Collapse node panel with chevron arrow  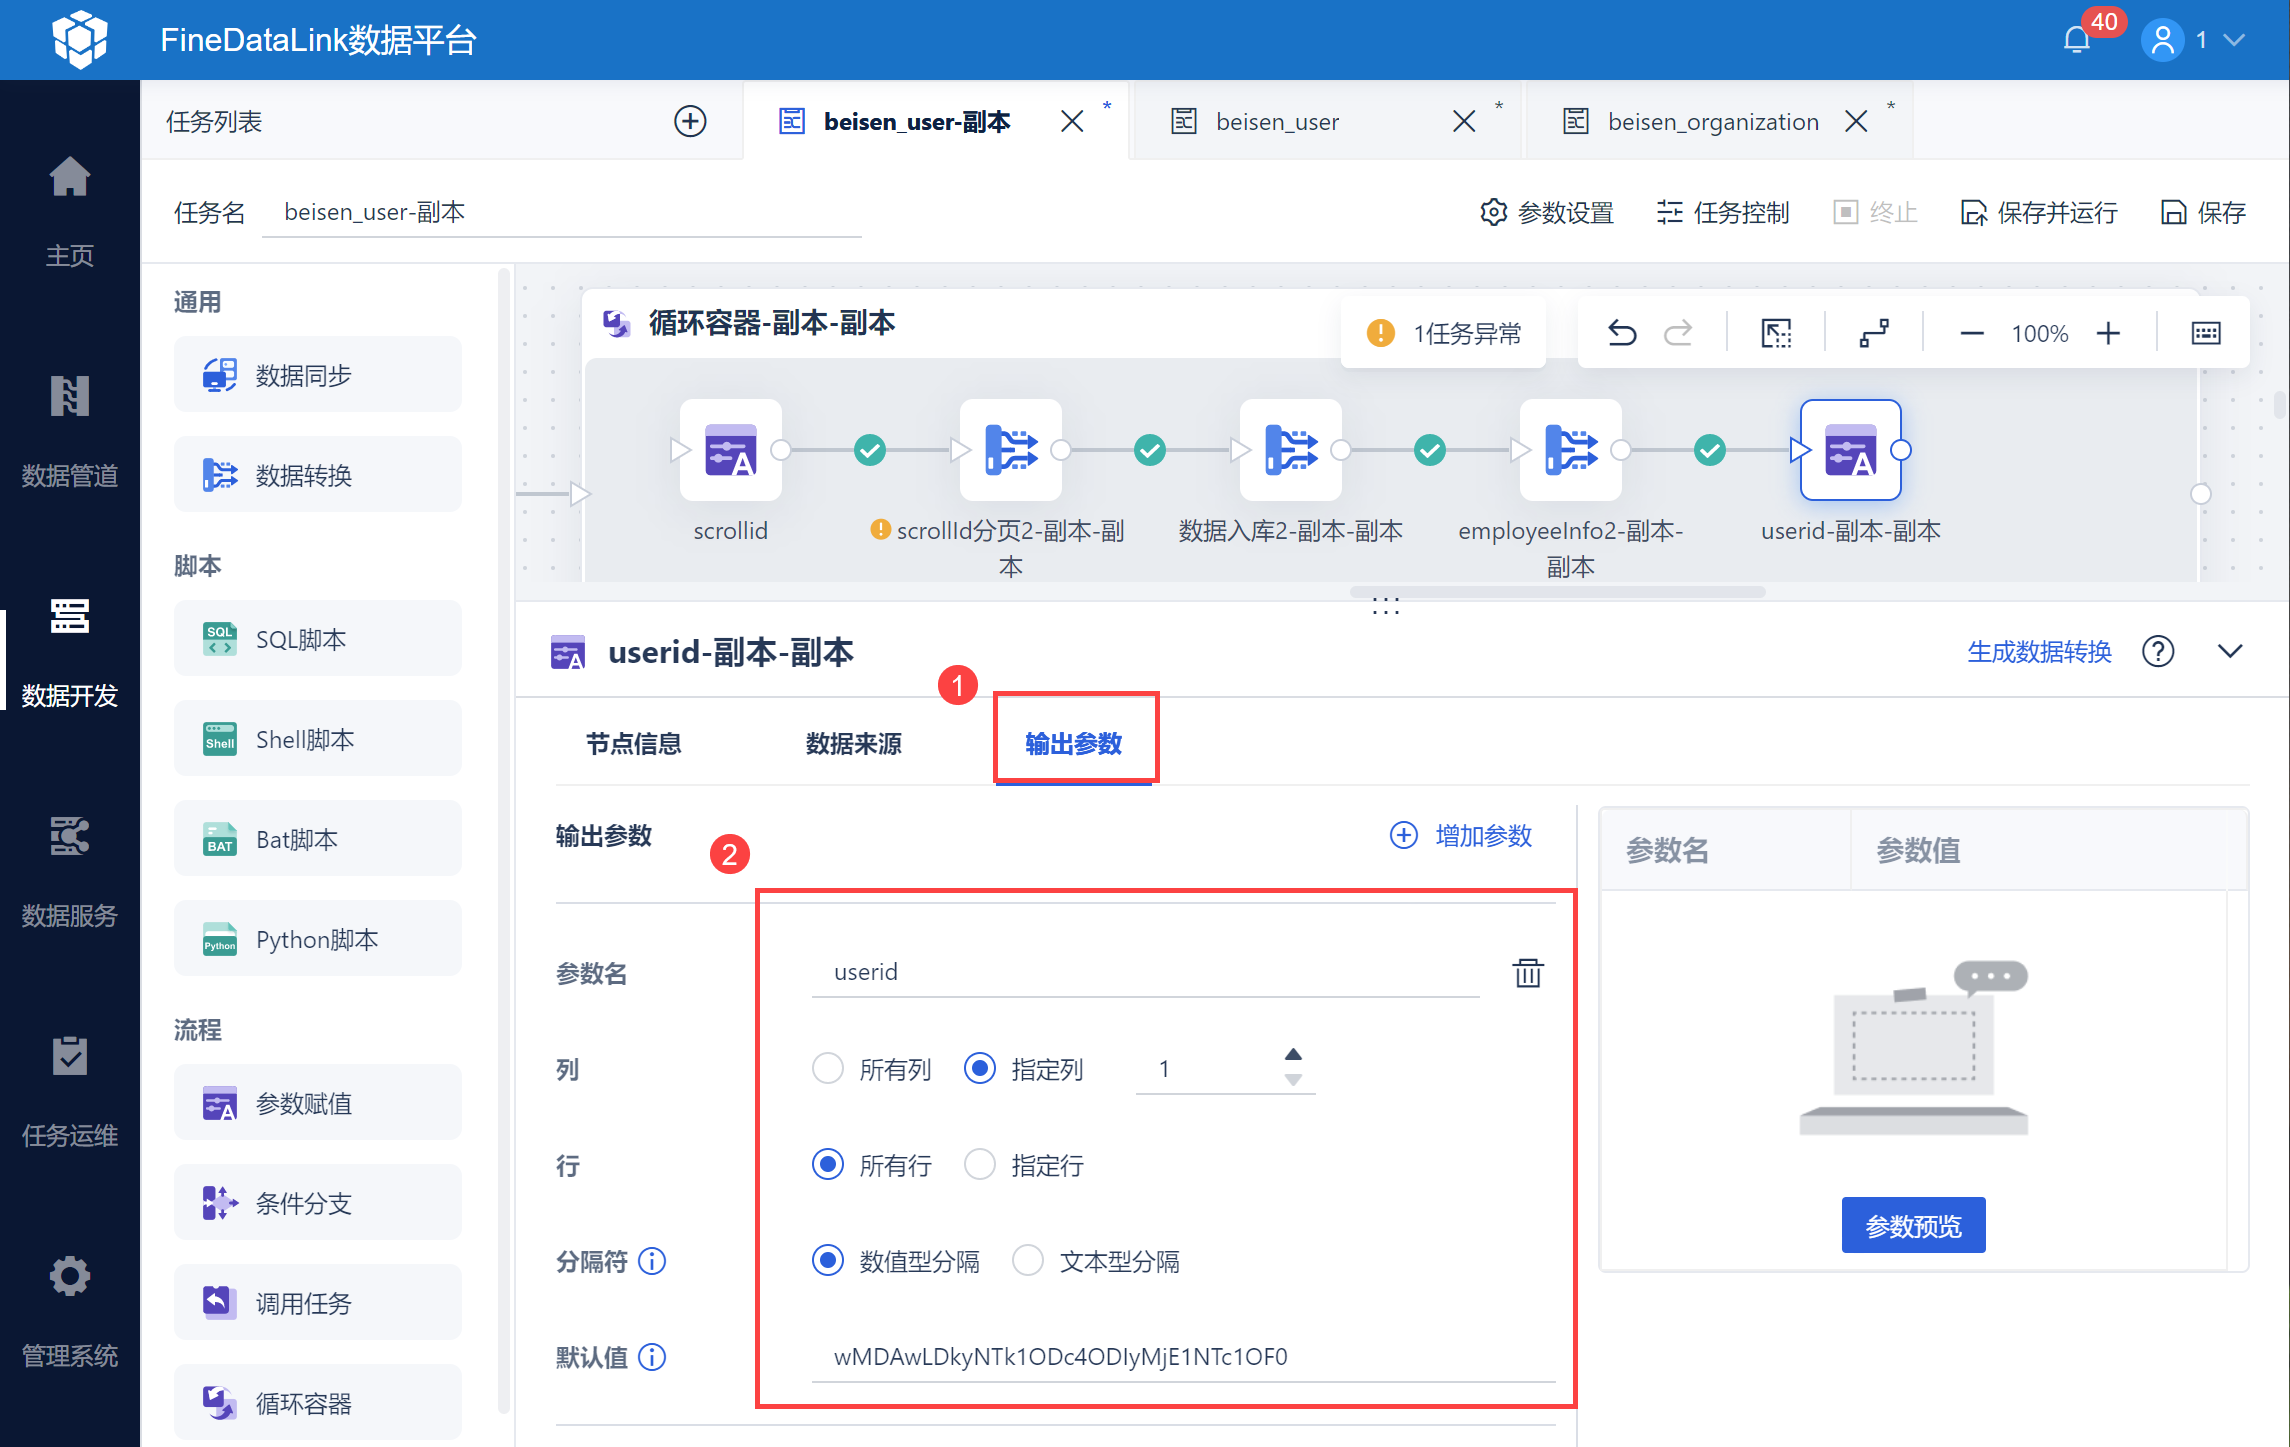click(2230, 651)
